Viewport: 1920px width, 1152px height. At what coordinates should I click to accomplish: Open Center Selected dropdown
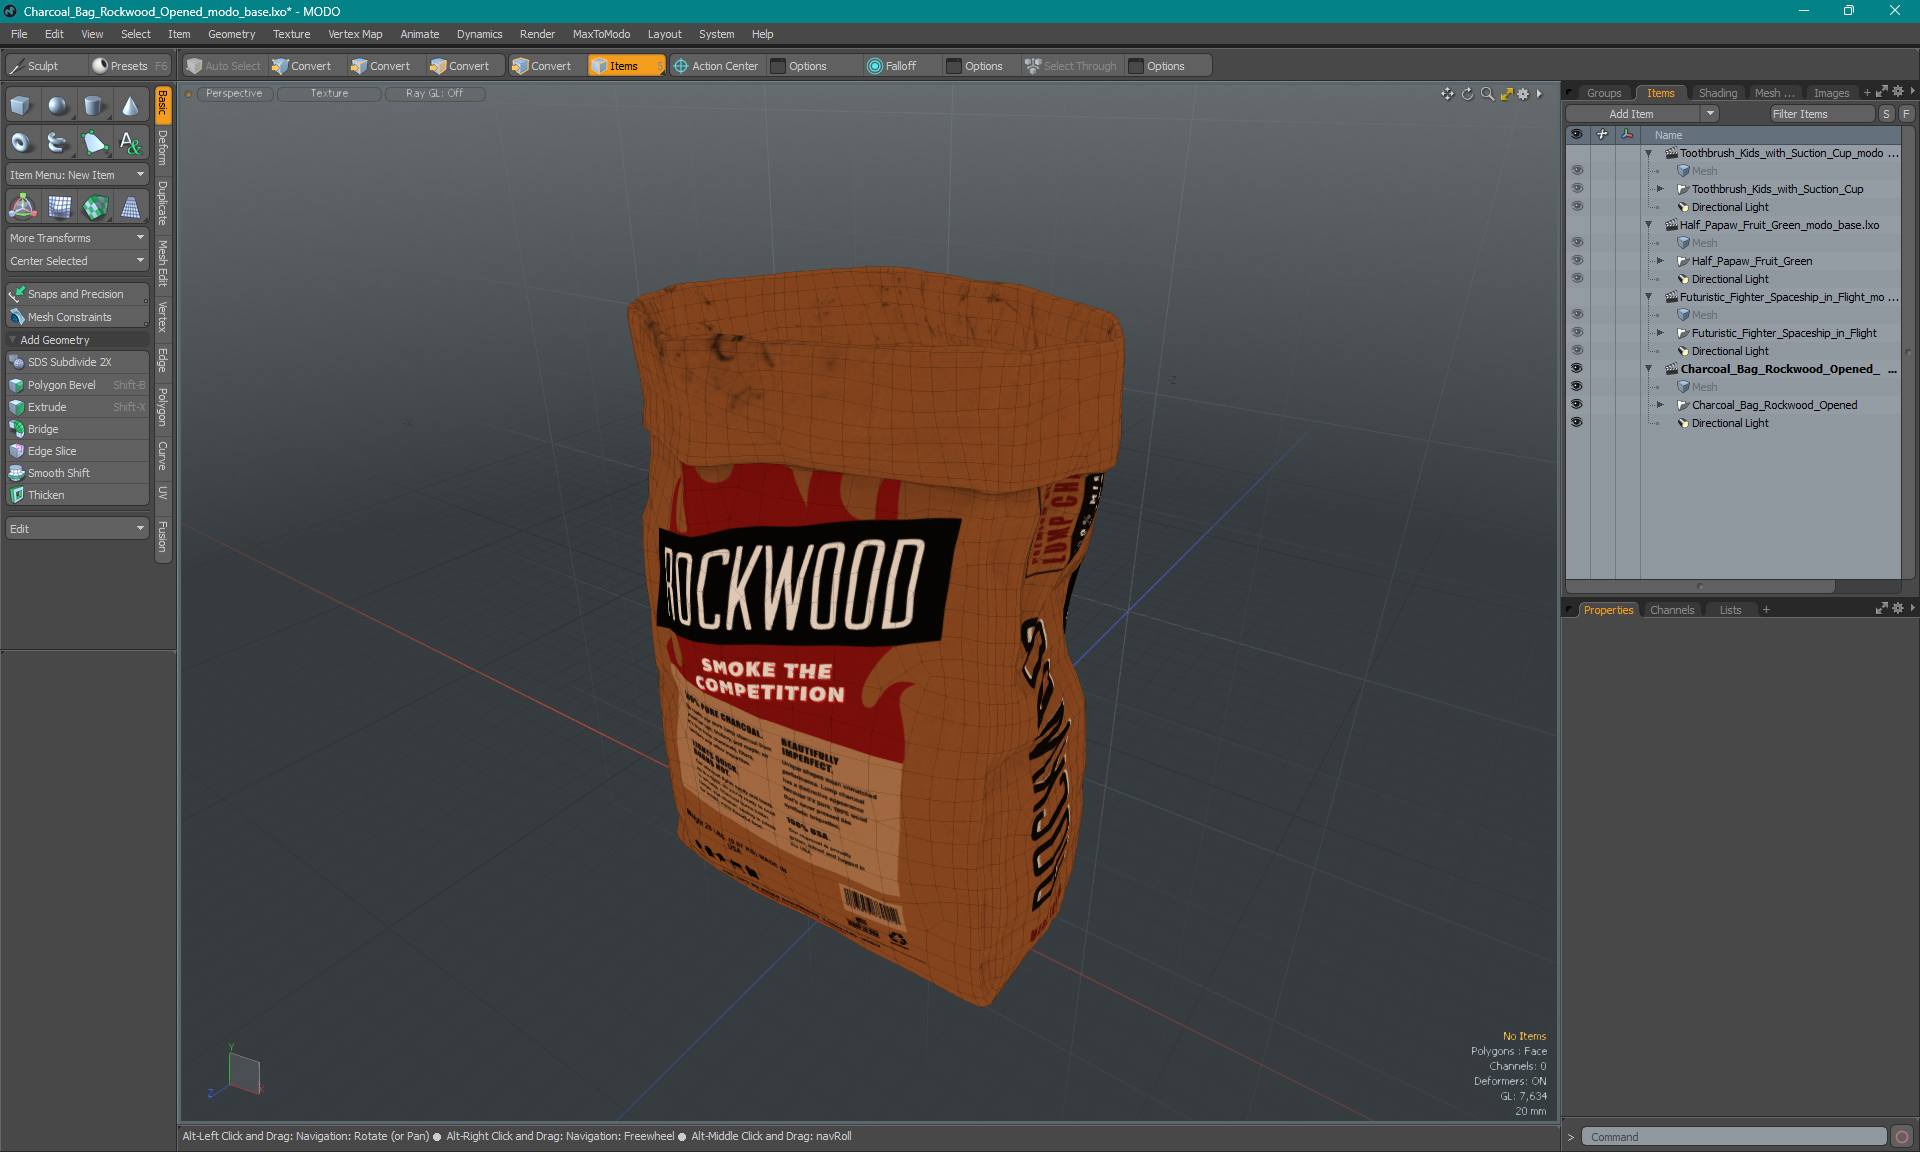click(77, 261)
